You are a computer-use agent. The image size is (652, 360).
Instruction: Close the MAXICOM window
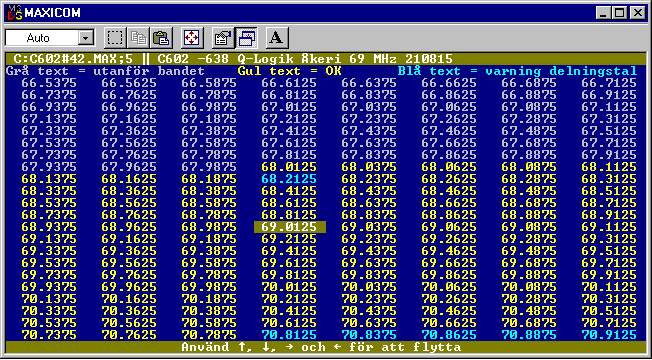637,13
